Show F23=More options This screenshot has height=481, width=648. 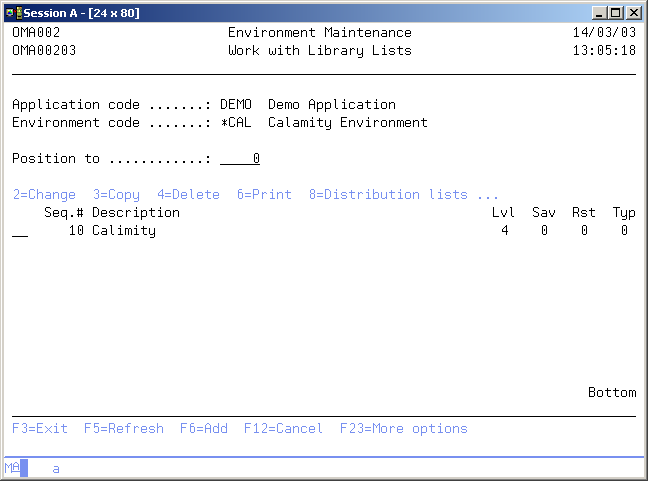(403, 428)
